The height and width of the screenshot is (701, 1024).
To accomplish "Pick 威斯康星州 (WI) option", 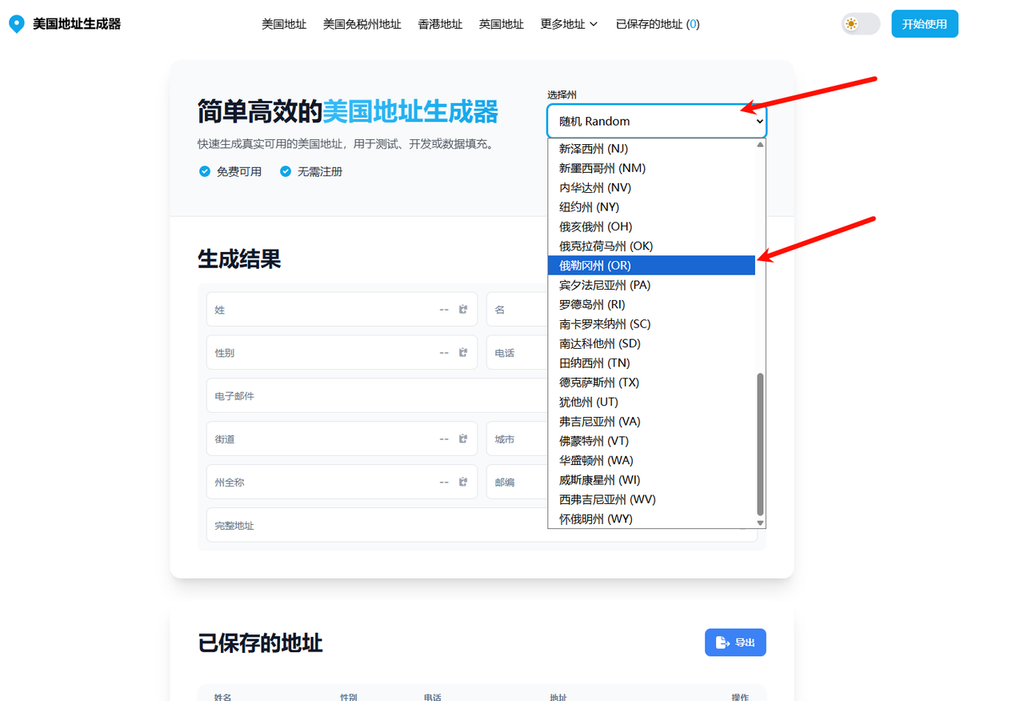I will click(x=651, y=480).
